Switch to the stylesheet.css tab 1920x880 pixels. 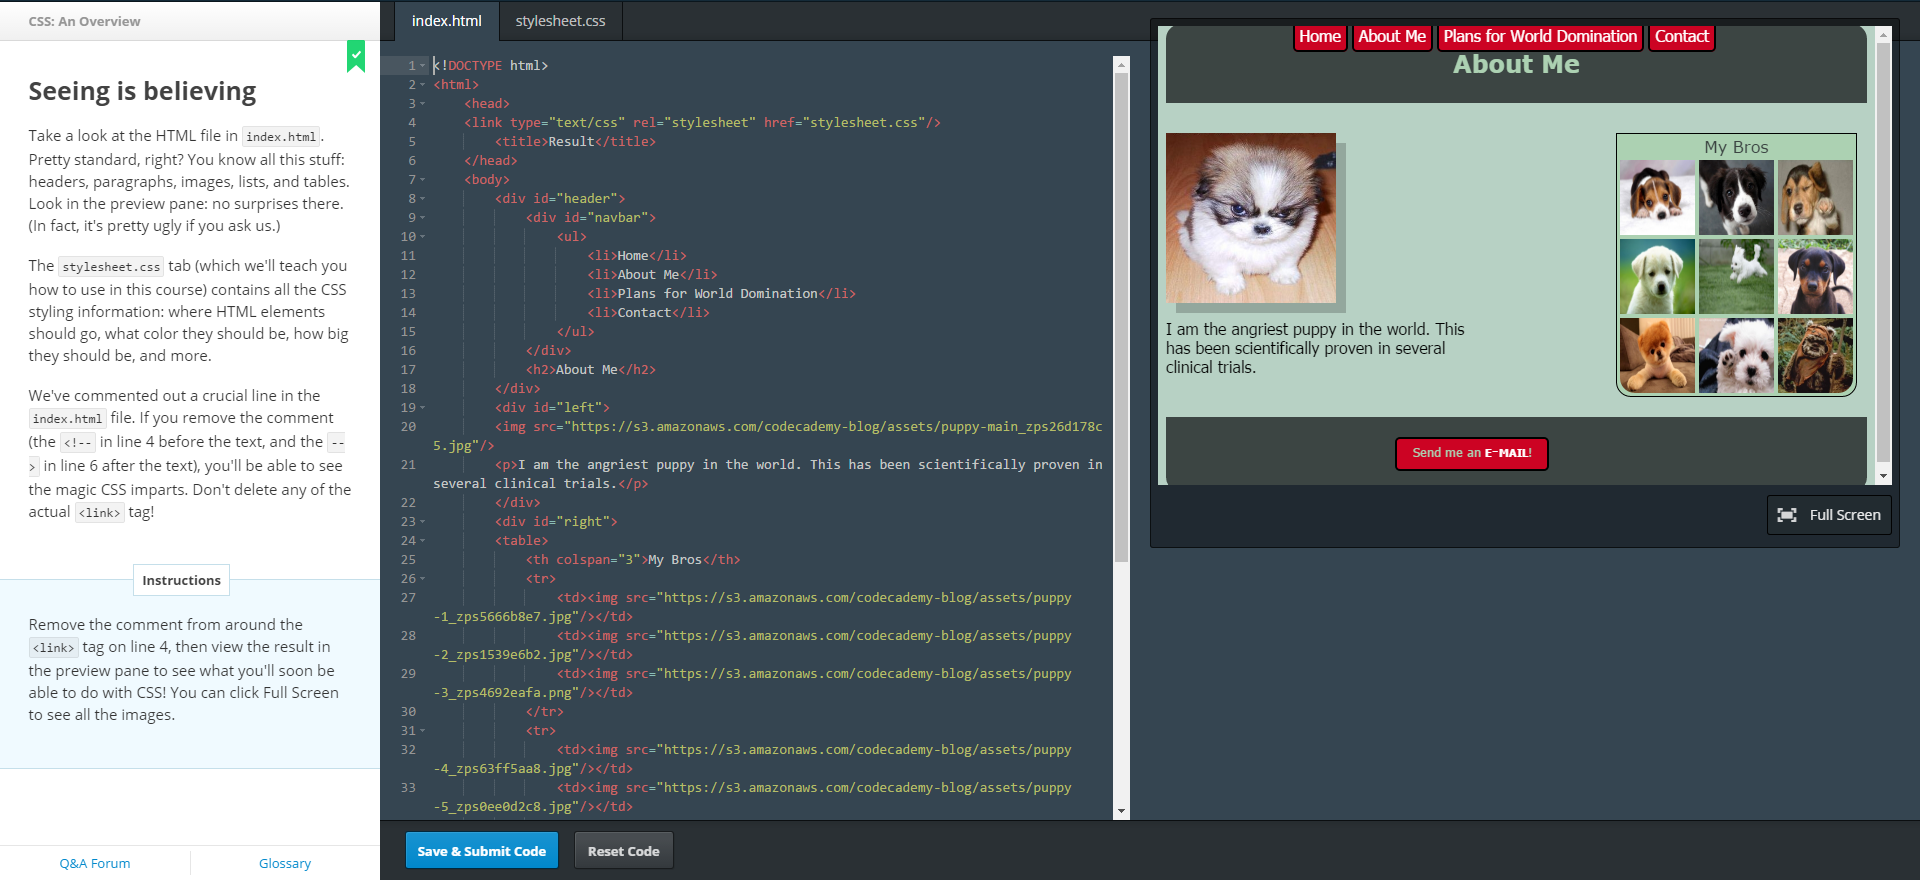click(x=560, y=21)
